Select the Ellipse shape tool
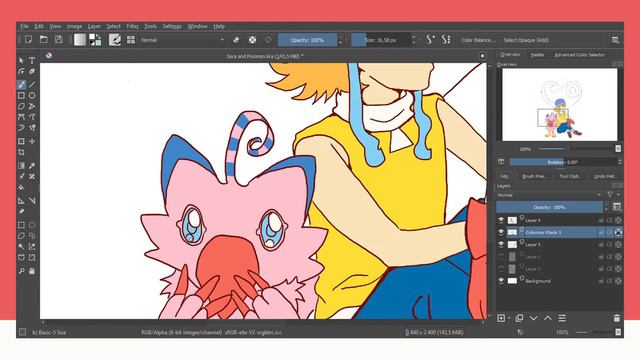 (x=32, y=96)
